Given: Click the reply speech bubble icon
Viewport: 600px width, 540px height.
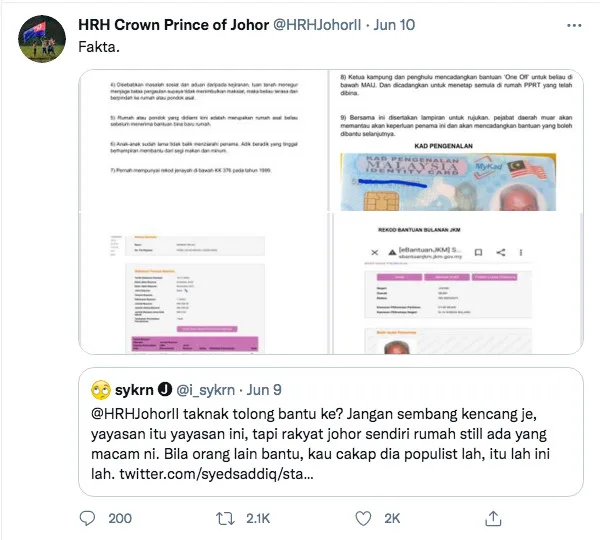Looking at the screenshot, I should [87, 518].
